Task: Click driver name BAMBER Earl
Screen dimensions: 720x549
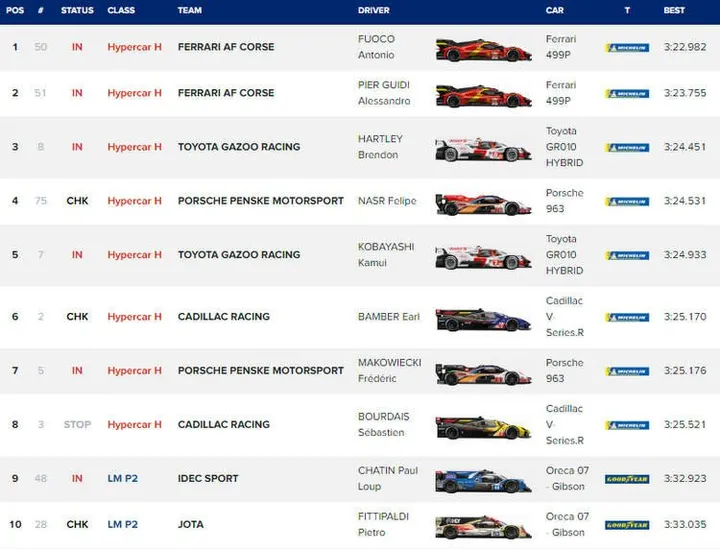Action: coord(389,316)
